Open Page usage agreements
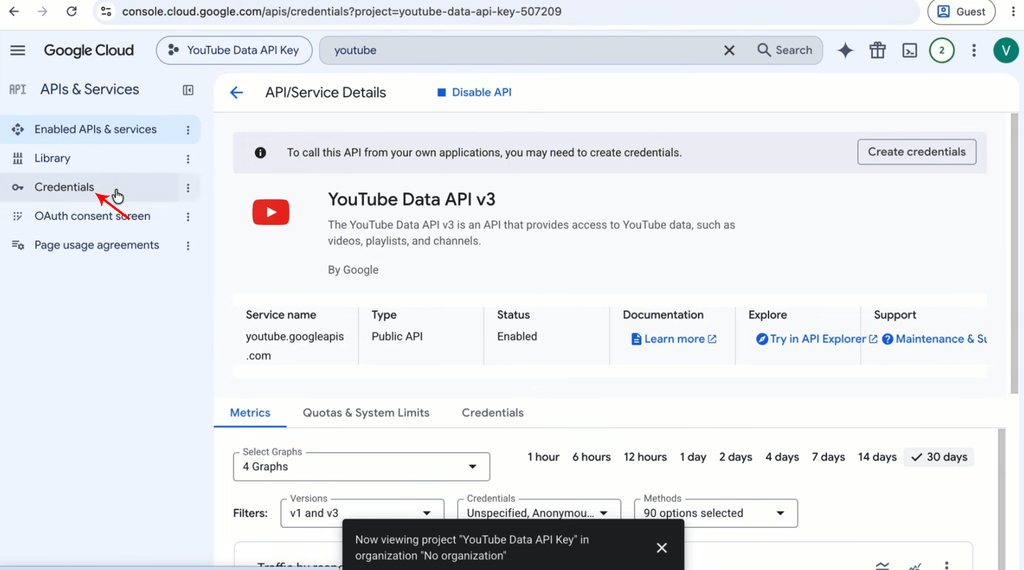The image size is (1024, 570). point(97,245)
